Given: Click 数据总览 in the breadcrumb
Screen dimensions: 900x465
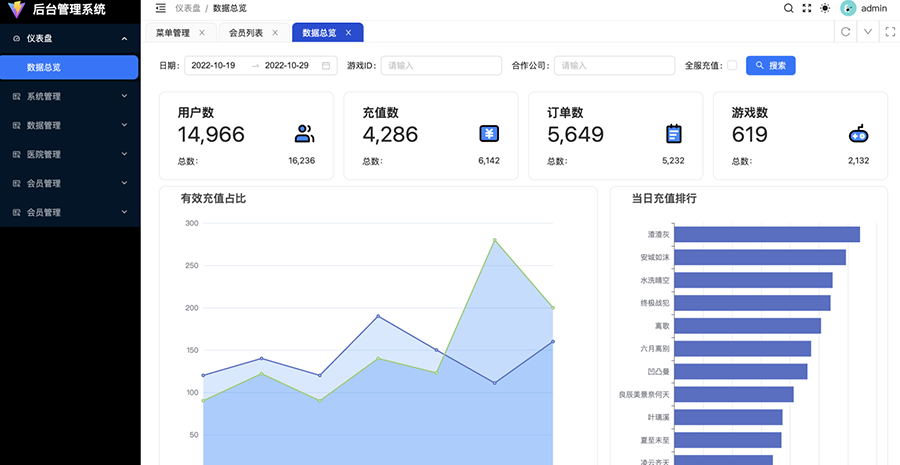Looking at the screenshot, I should pyautogui.click(x=230, y=9).
